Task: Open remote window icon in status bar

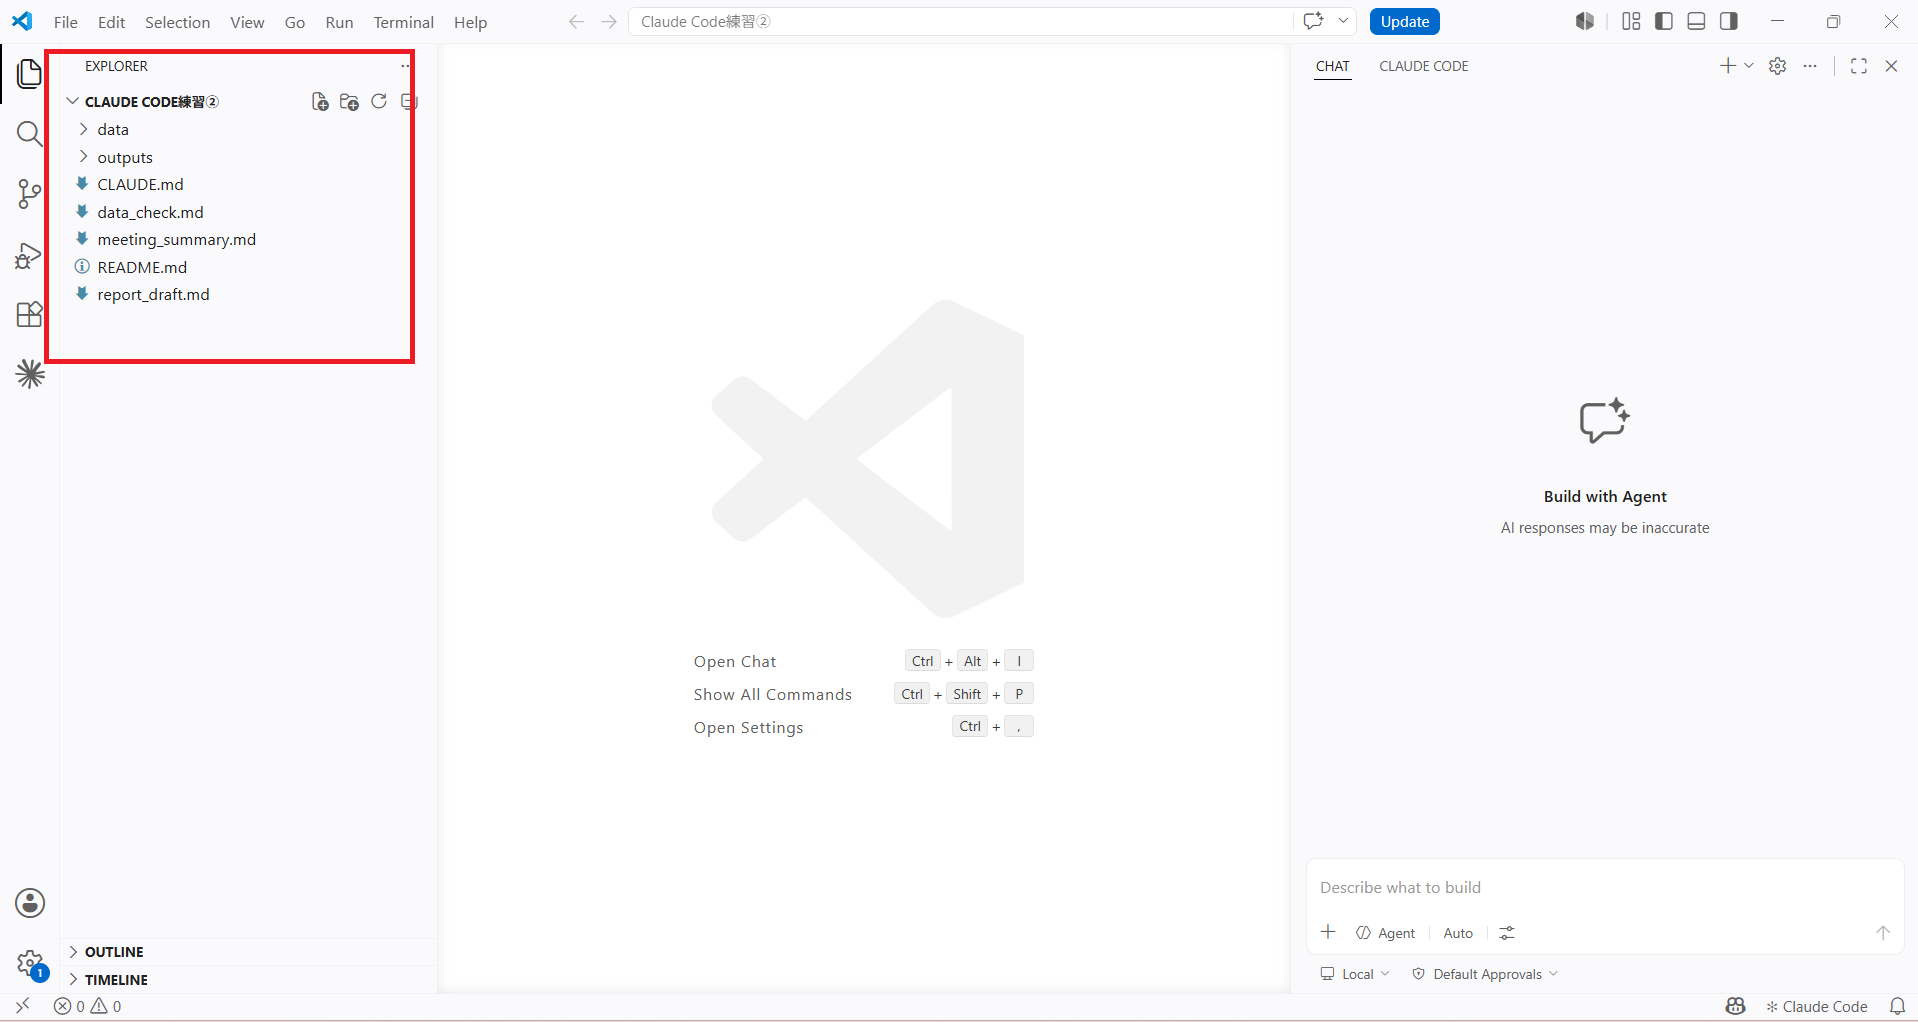Action: (x=23, y=1006)
